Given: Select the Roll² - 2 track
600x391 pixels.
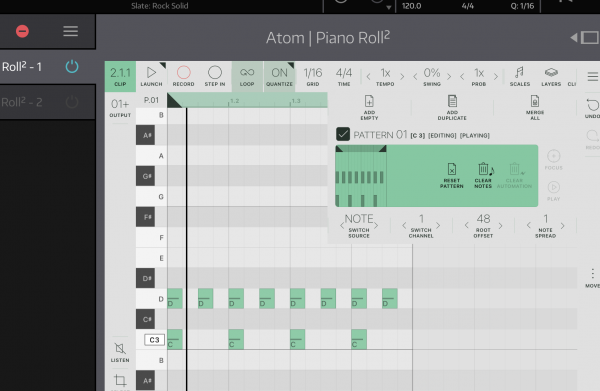Looking at the screenshot, I should pyautogui.click(x=22, y=102).
